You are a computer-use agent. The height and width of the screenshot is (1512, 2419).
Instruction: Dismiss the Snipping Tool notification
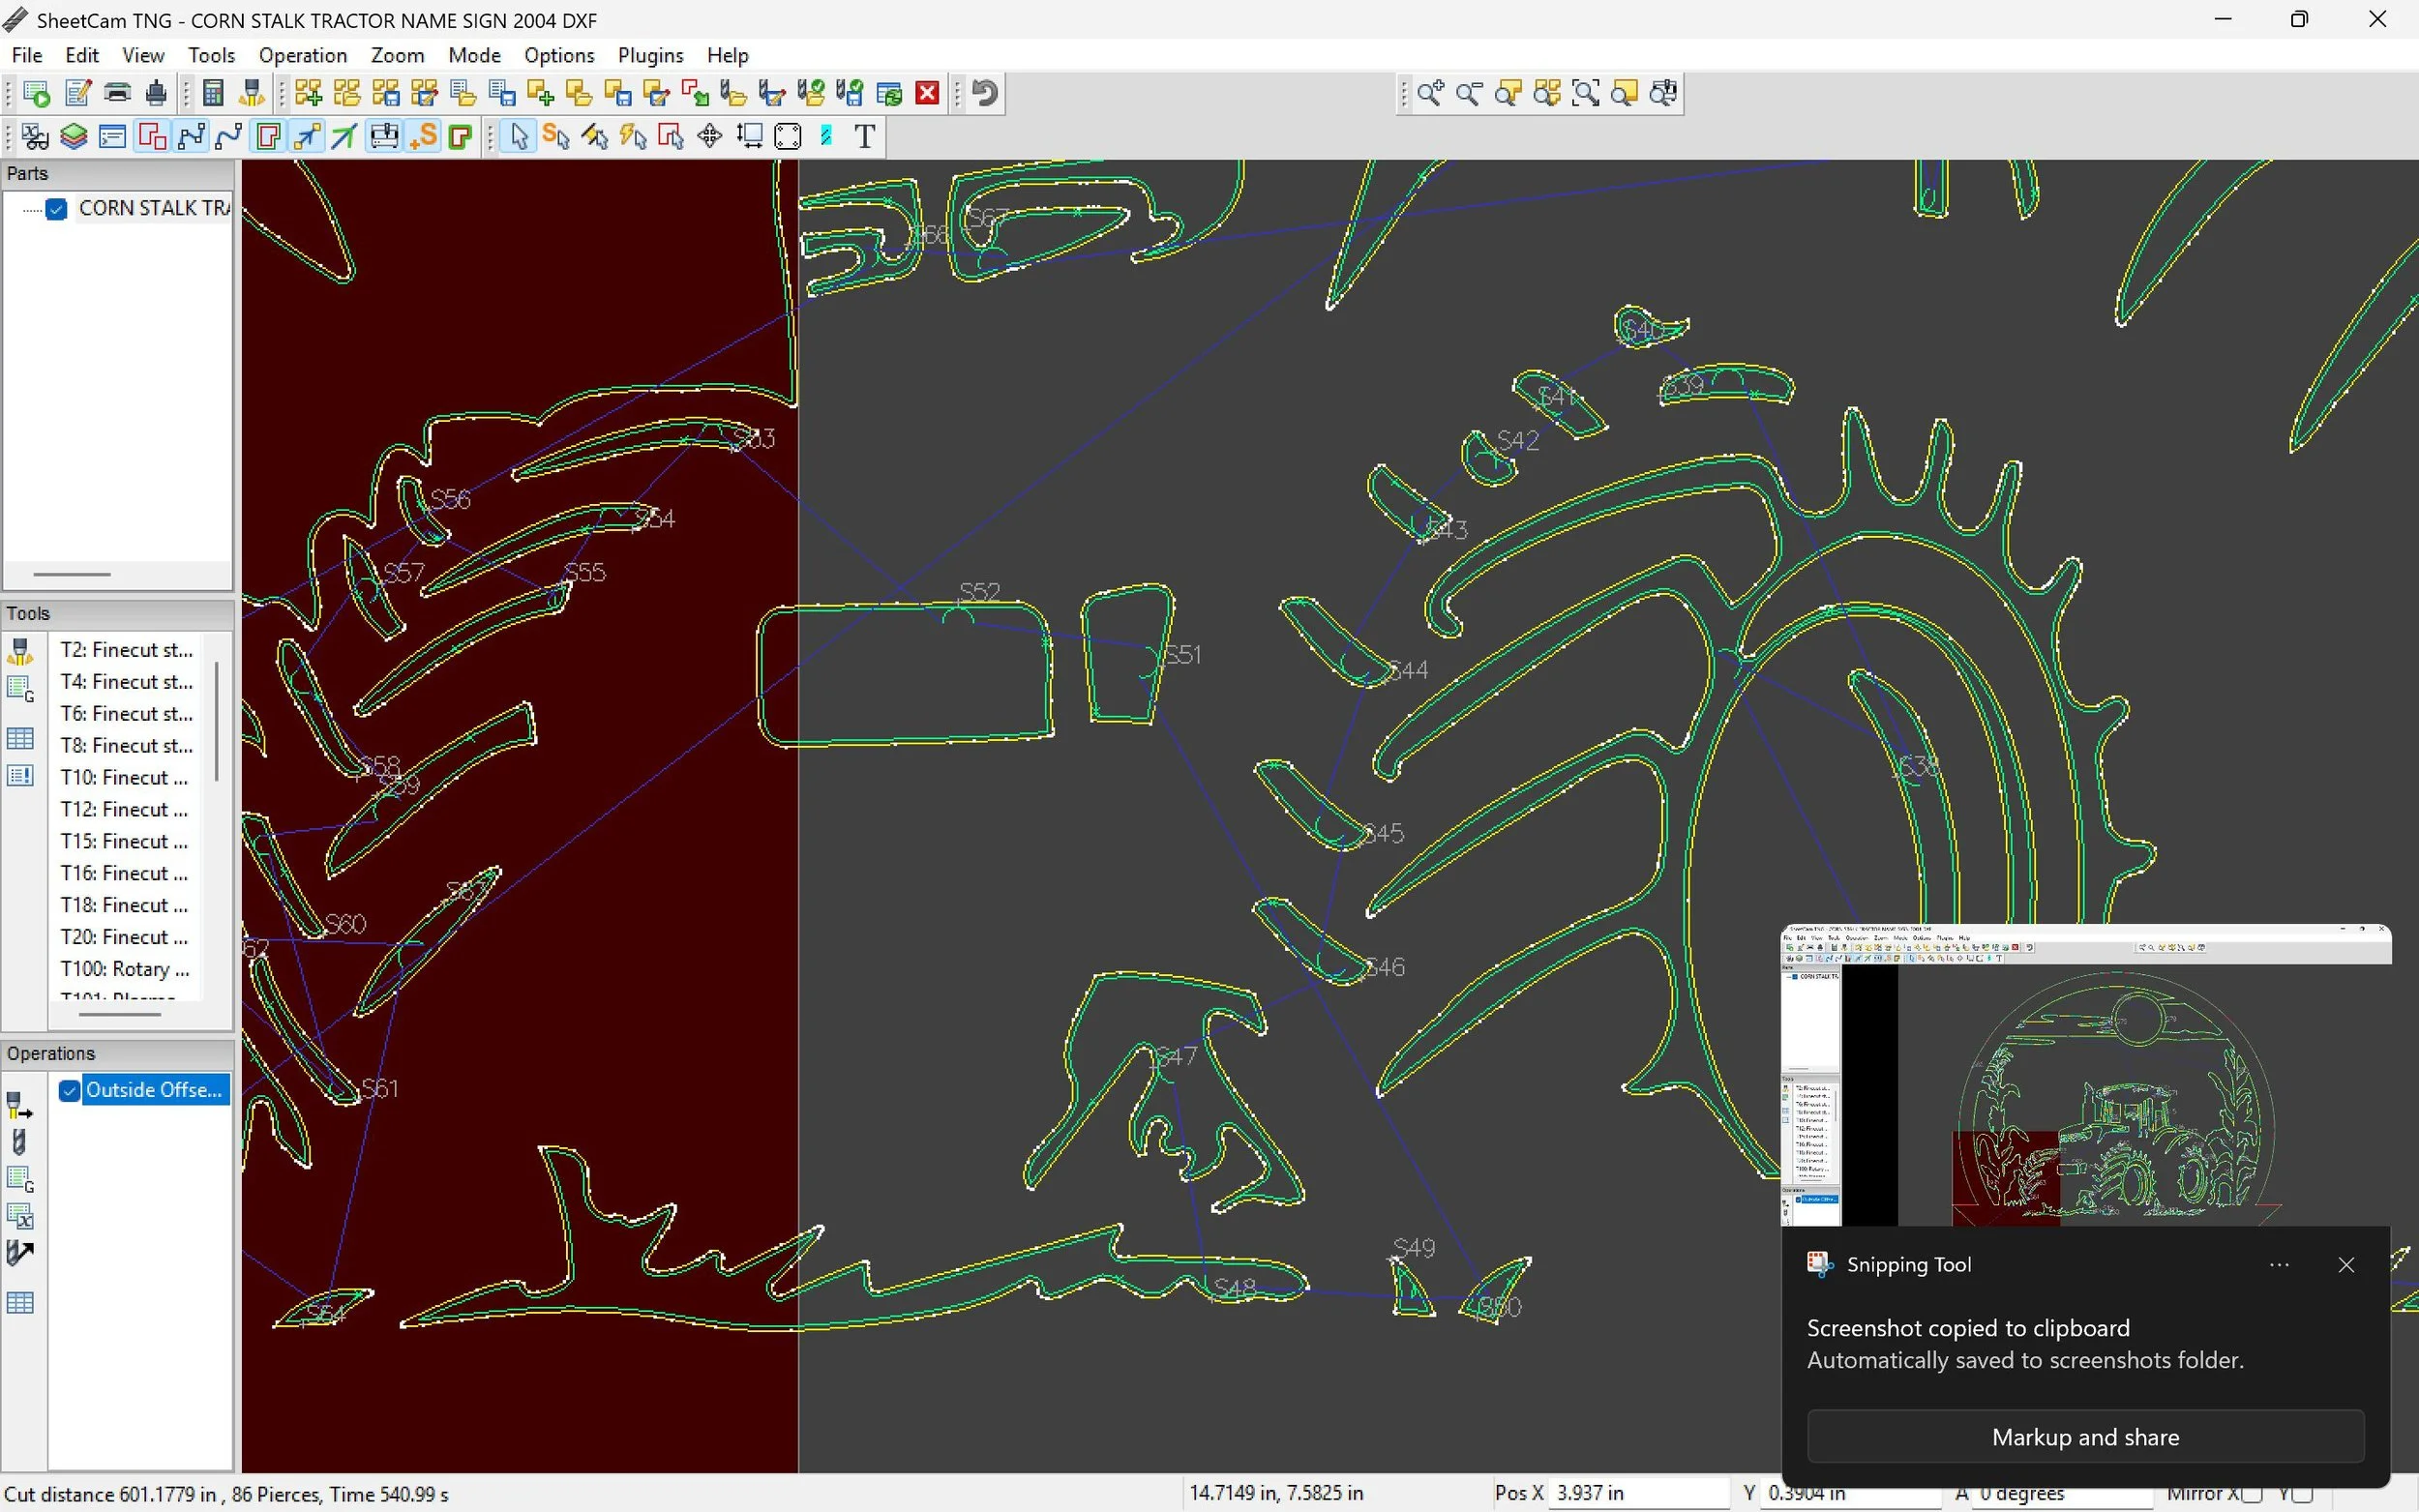coord(2346,1265)
